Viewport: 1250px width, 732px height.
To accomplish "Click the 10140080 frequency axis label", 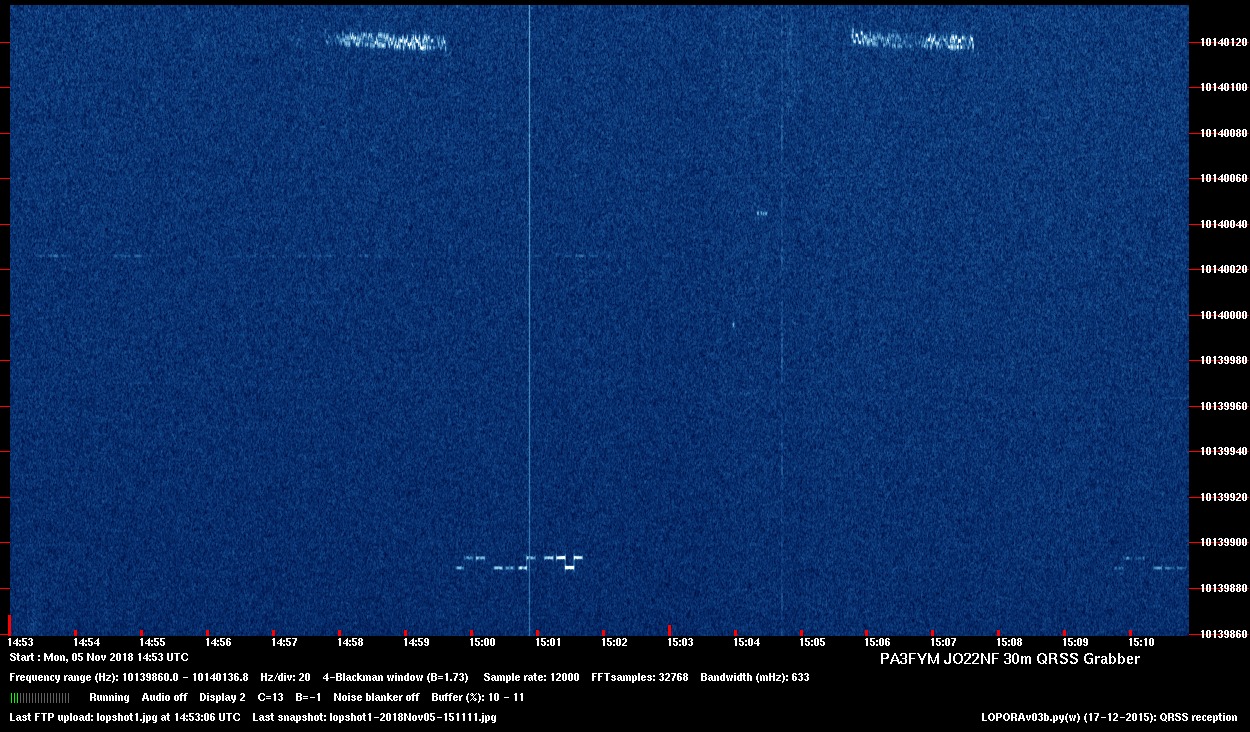I will point(1223,133).
